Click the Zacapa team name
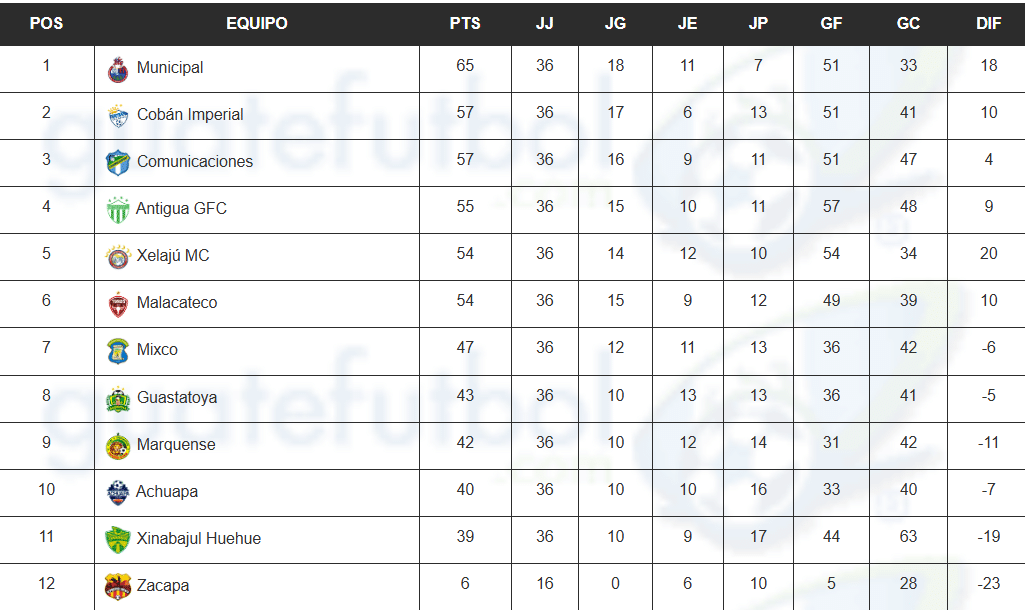1025x610 pixels. [163, 585]
